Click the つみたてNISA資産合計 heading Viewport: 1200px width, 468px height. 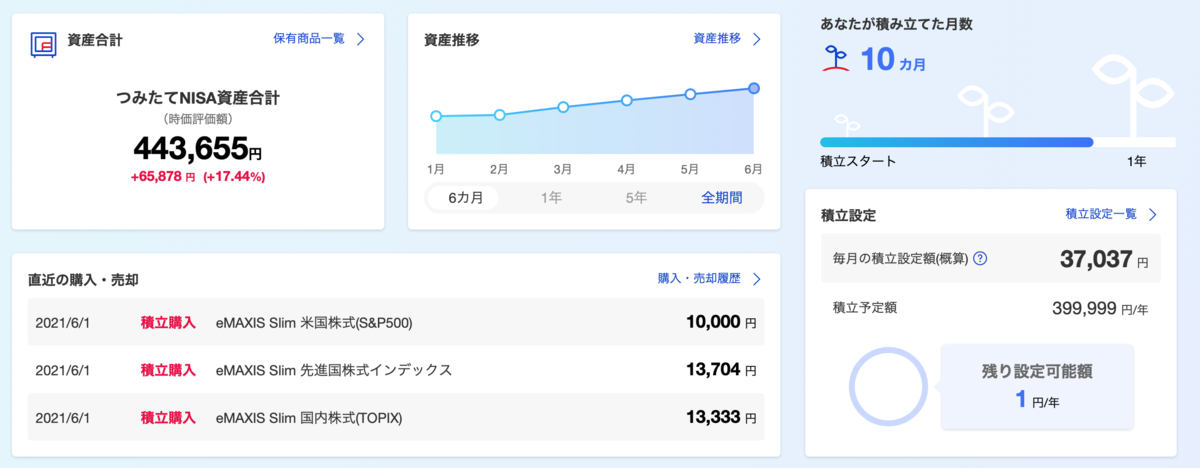198,99
